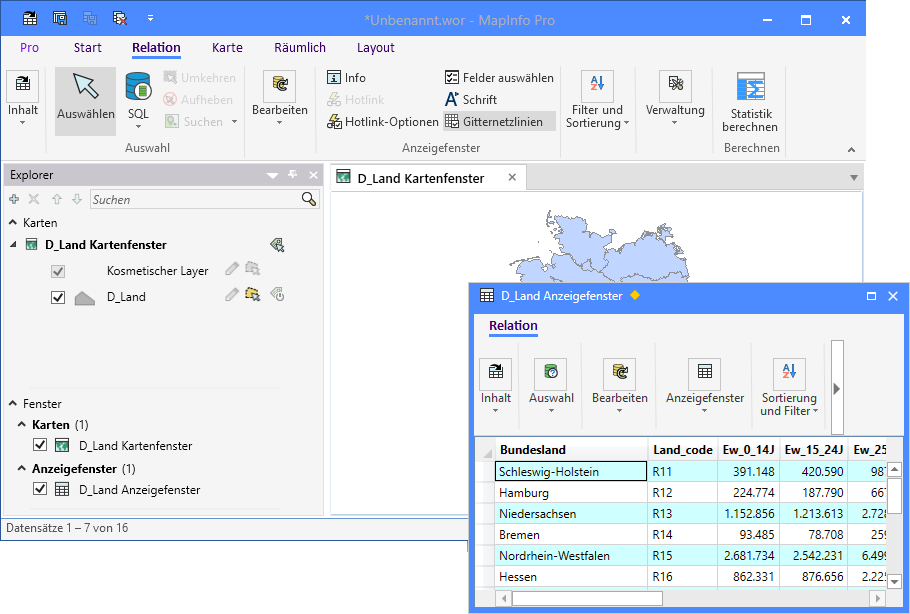Open Anzeigefenster button in the floating window toolbar
The image size is (910, 614).
[705, 385]
